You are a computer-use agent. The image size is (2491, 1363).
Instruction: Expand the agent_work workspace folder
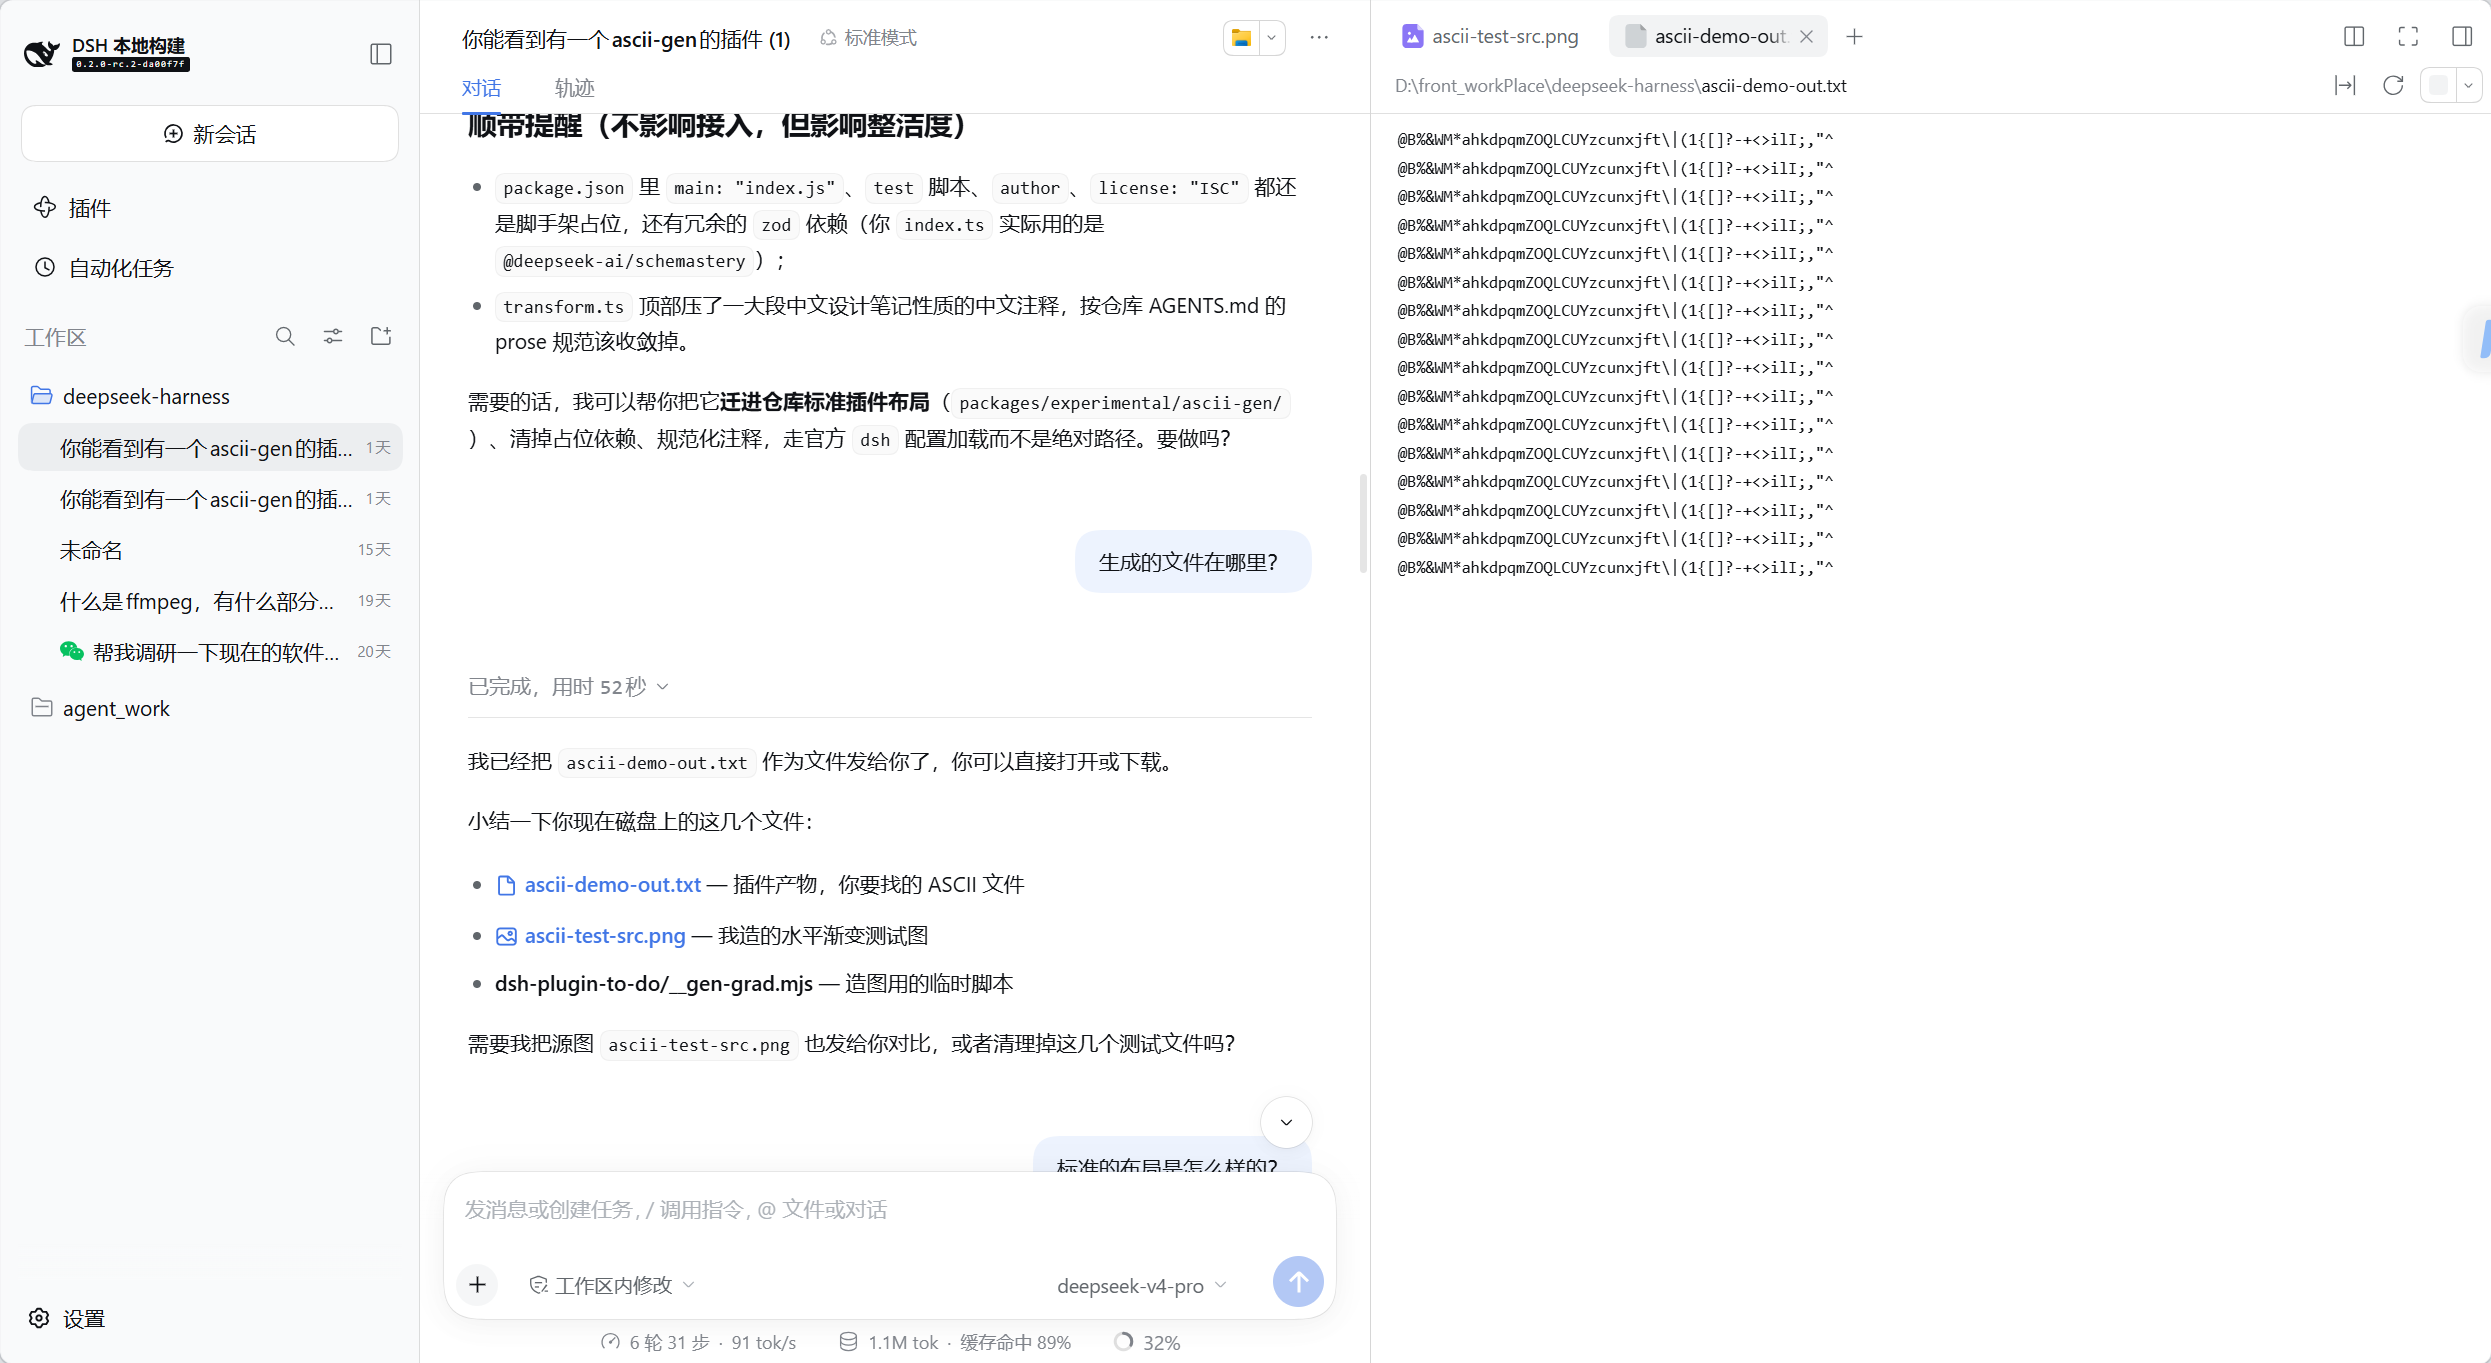tap(101, 709)
